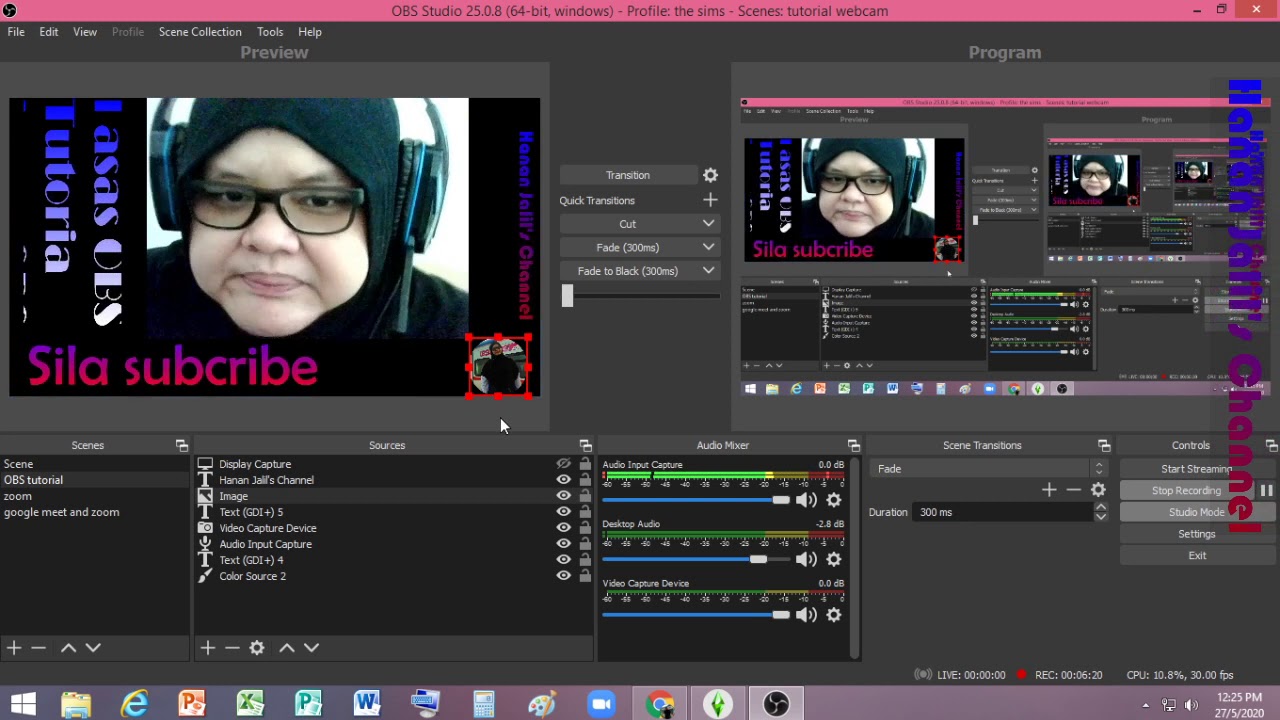Click Exit in Controls panel
Viewport: 1280px width, 720px height.
(x=1196, y=556)
